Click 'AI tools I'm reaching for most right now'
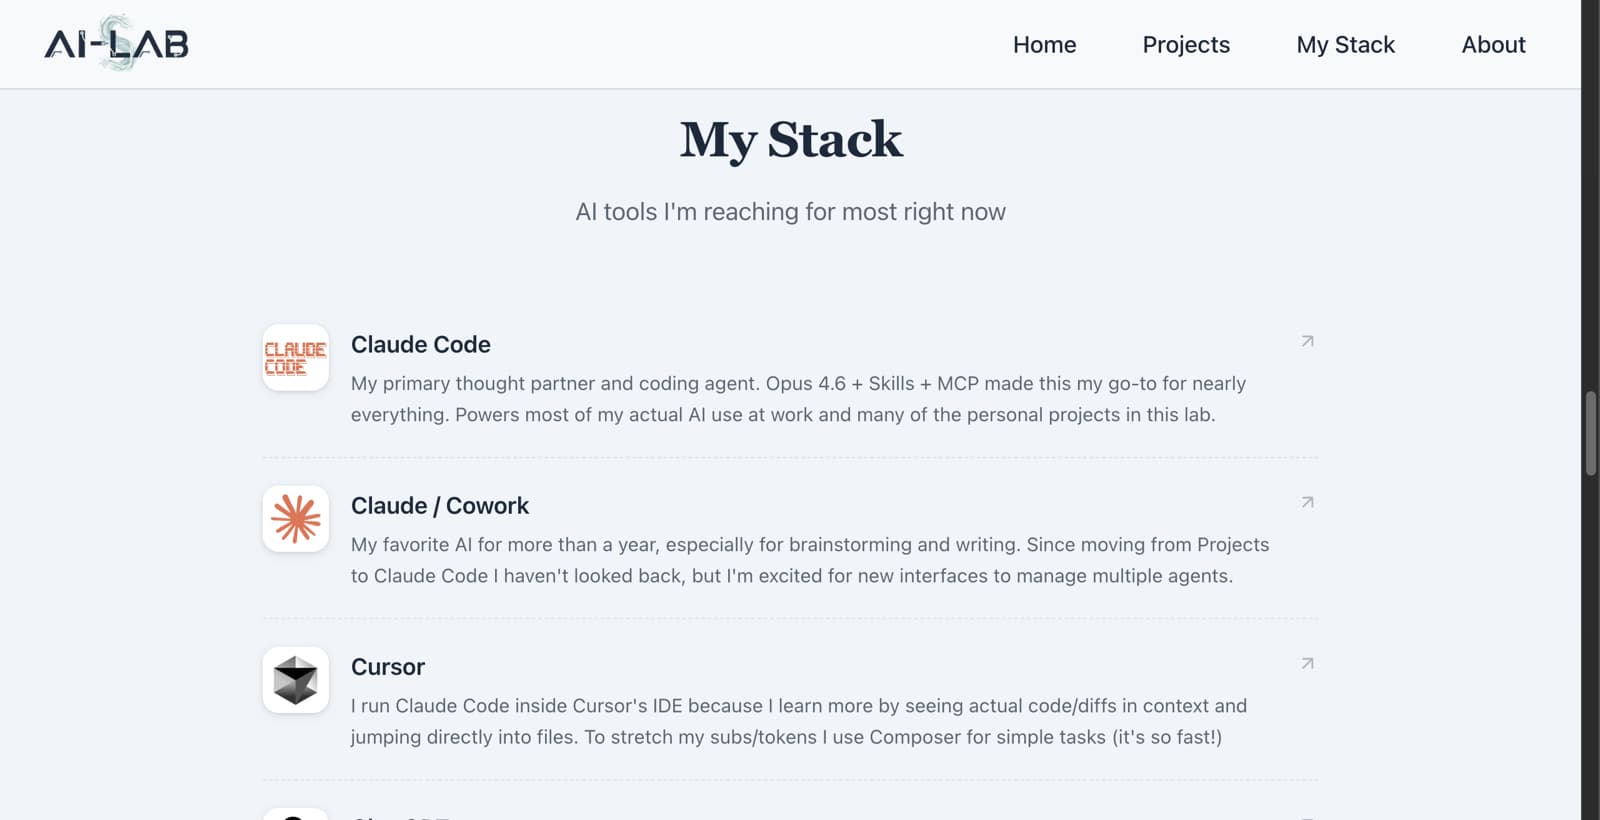 [x=790, y=212]
